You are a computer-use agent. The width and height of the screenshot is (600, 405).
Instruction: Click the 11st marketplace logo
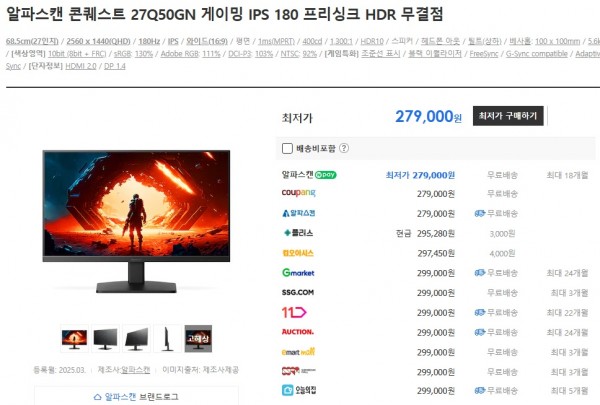click(x=294, y=312)
